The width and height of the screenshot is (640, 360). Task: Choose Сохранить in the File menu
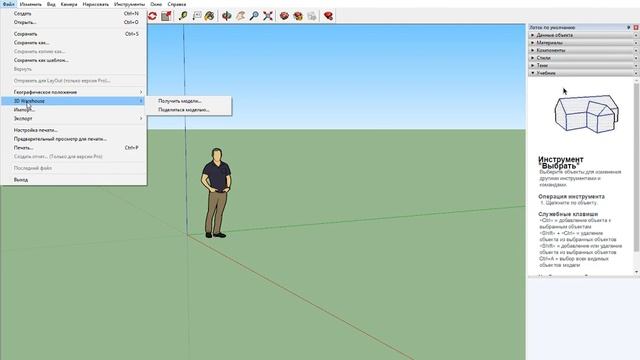pos(74,34)
